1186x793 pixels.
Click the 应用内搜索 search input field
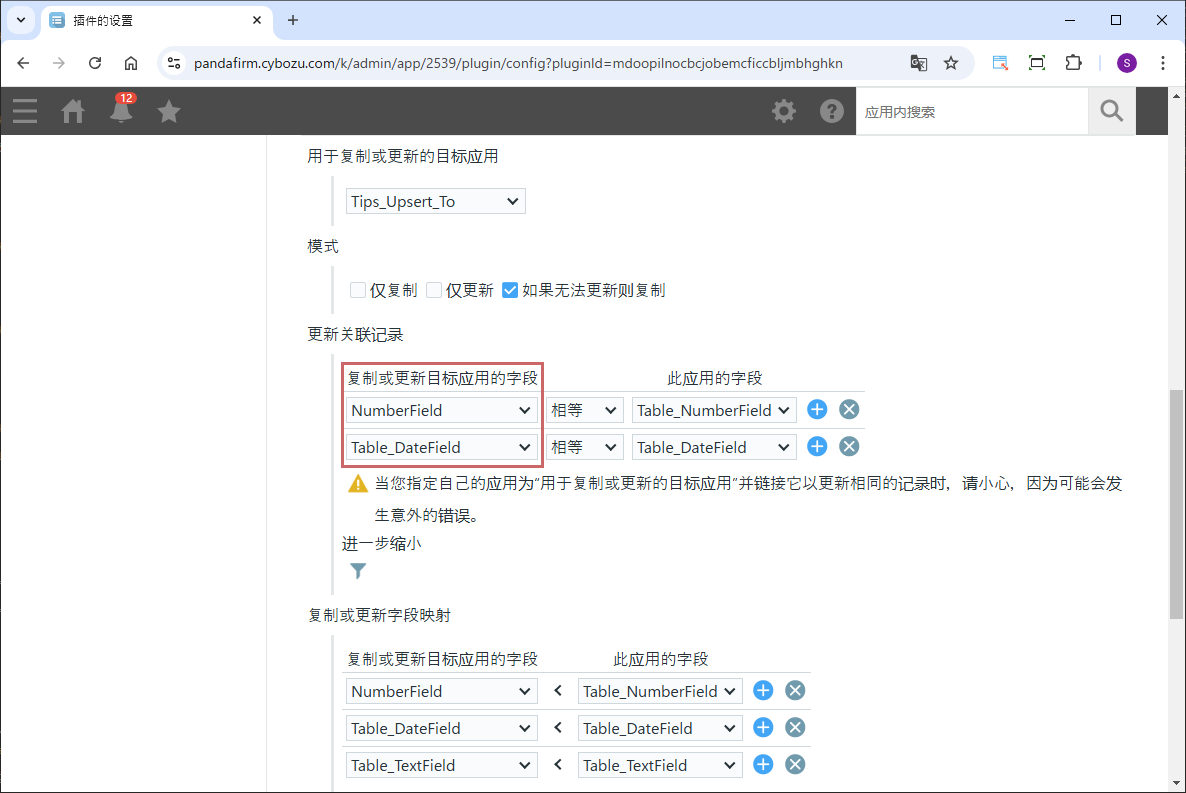click(x=971, y=112)
